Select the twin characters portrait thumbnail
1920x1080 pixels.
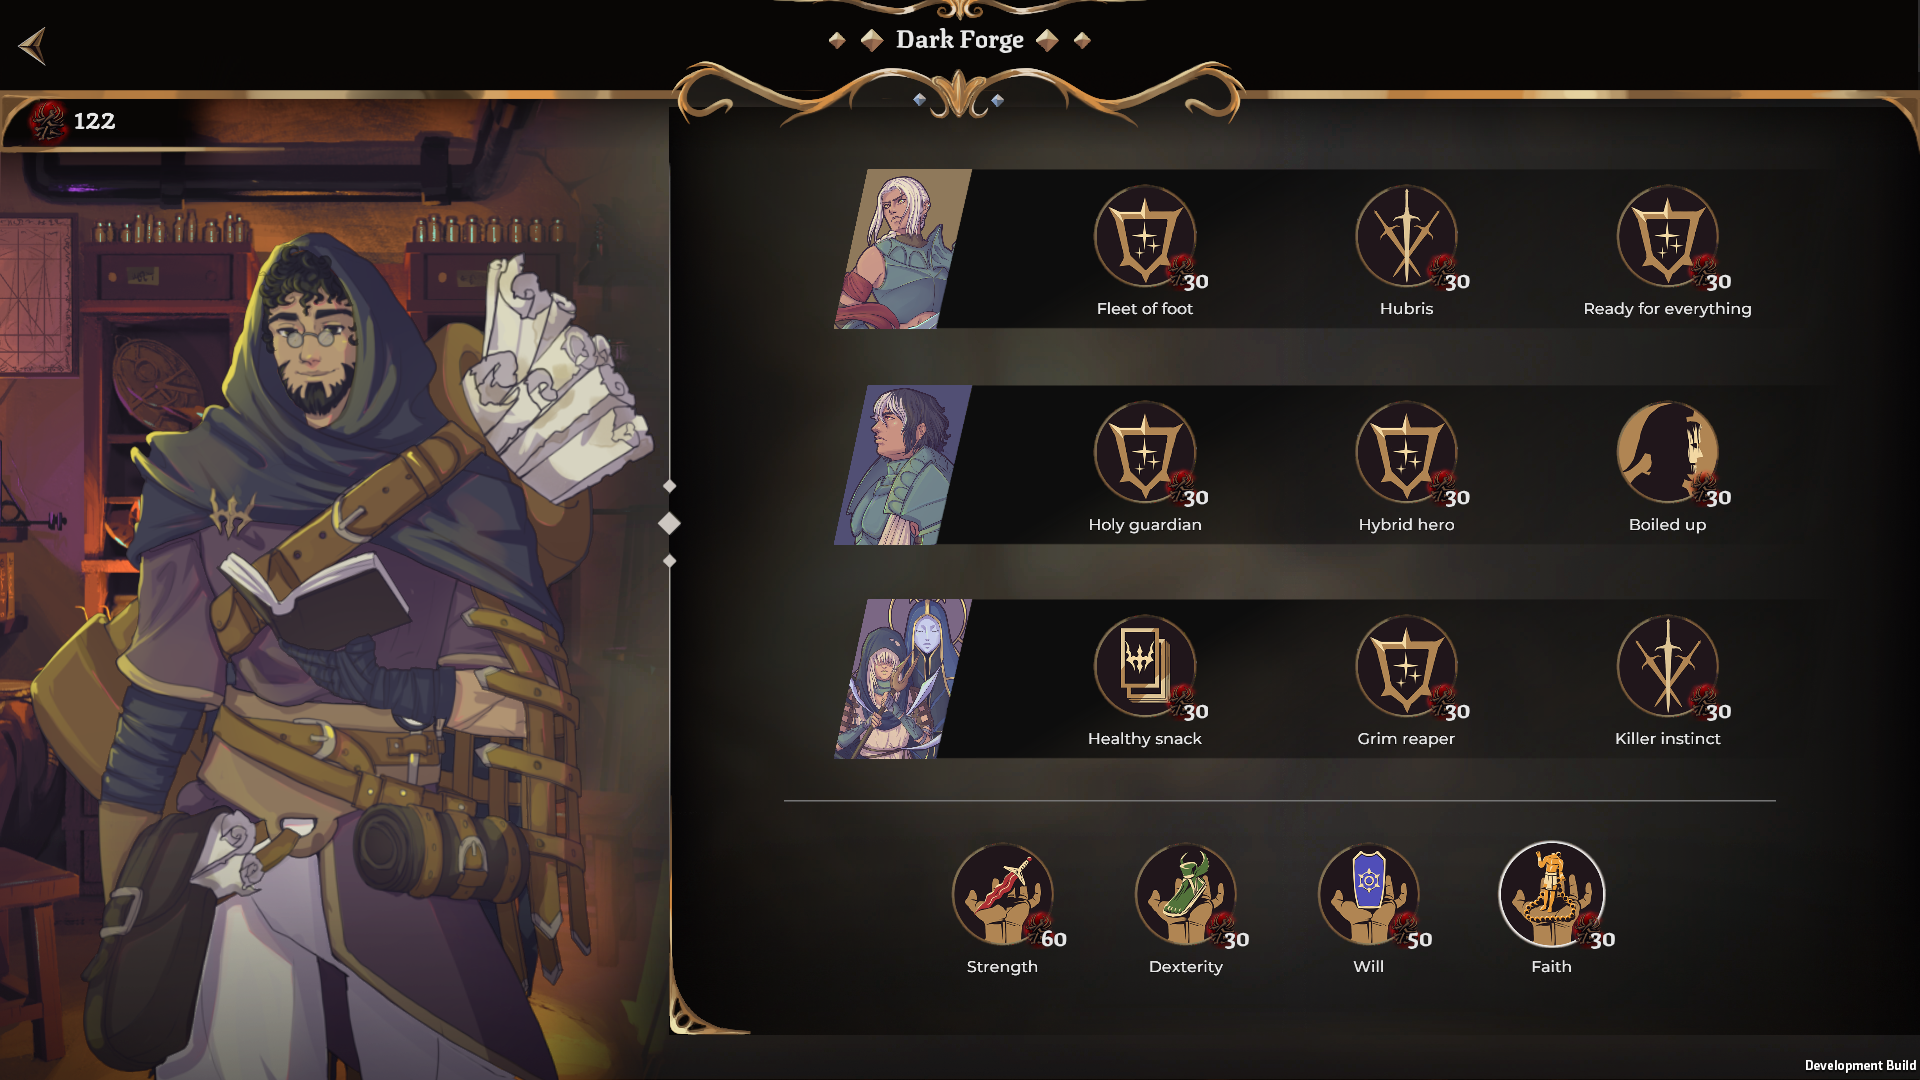[x=902, y=679]
